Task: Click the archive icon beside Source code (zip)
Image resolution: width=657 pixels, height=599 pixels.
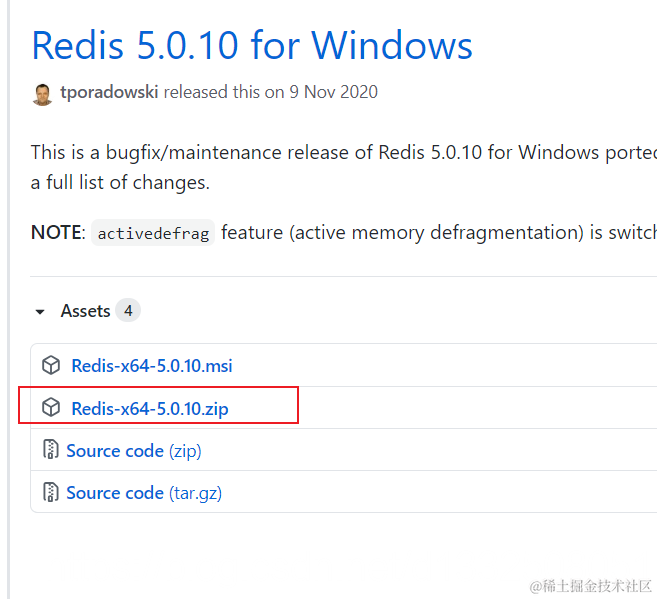Action: coord(51,450)
